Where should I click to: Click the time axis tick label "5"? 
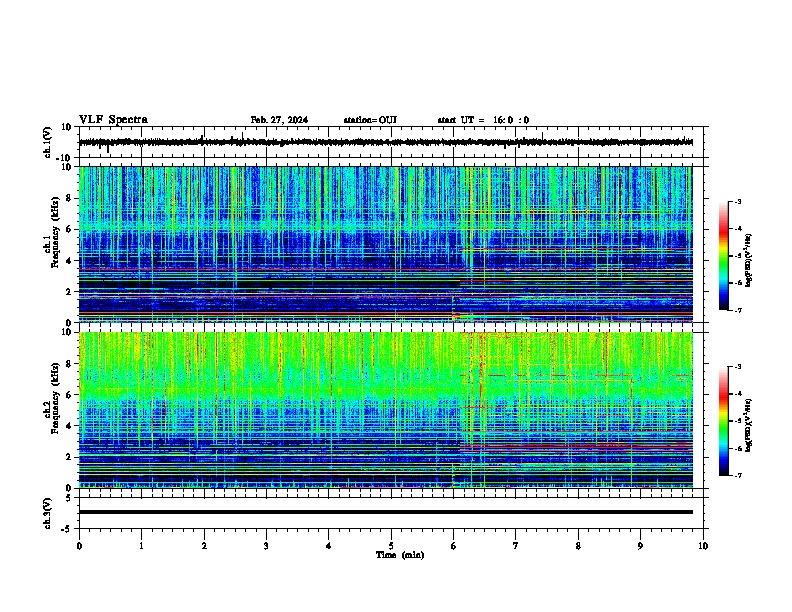pyautogui.click(x=391, y=546)
